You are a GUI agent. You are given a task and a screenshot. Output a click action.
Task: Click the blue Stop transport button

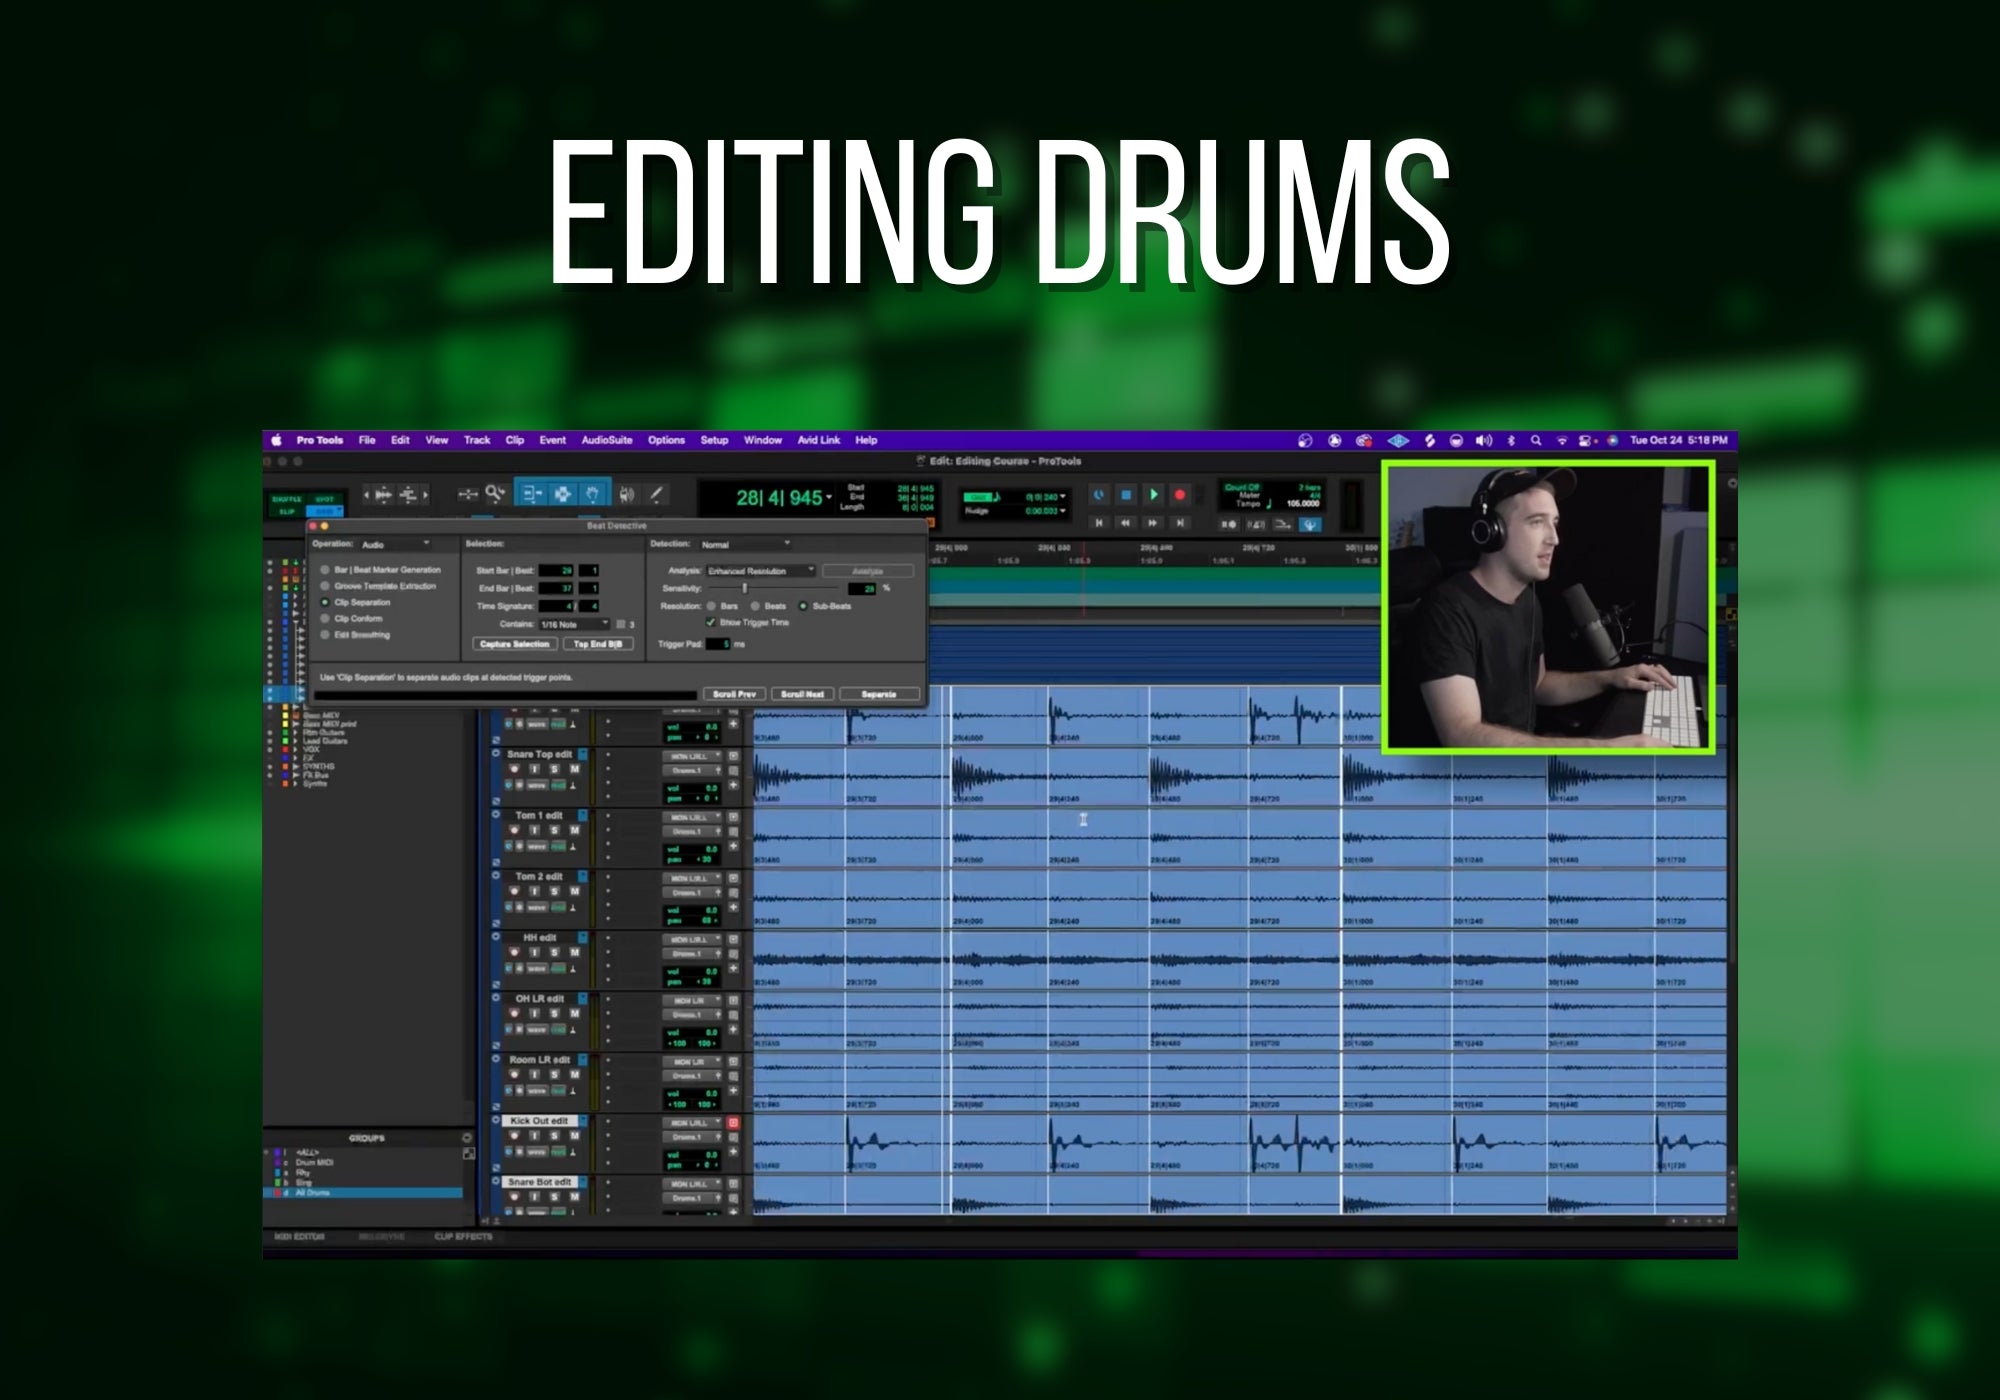pos(1126,495)
